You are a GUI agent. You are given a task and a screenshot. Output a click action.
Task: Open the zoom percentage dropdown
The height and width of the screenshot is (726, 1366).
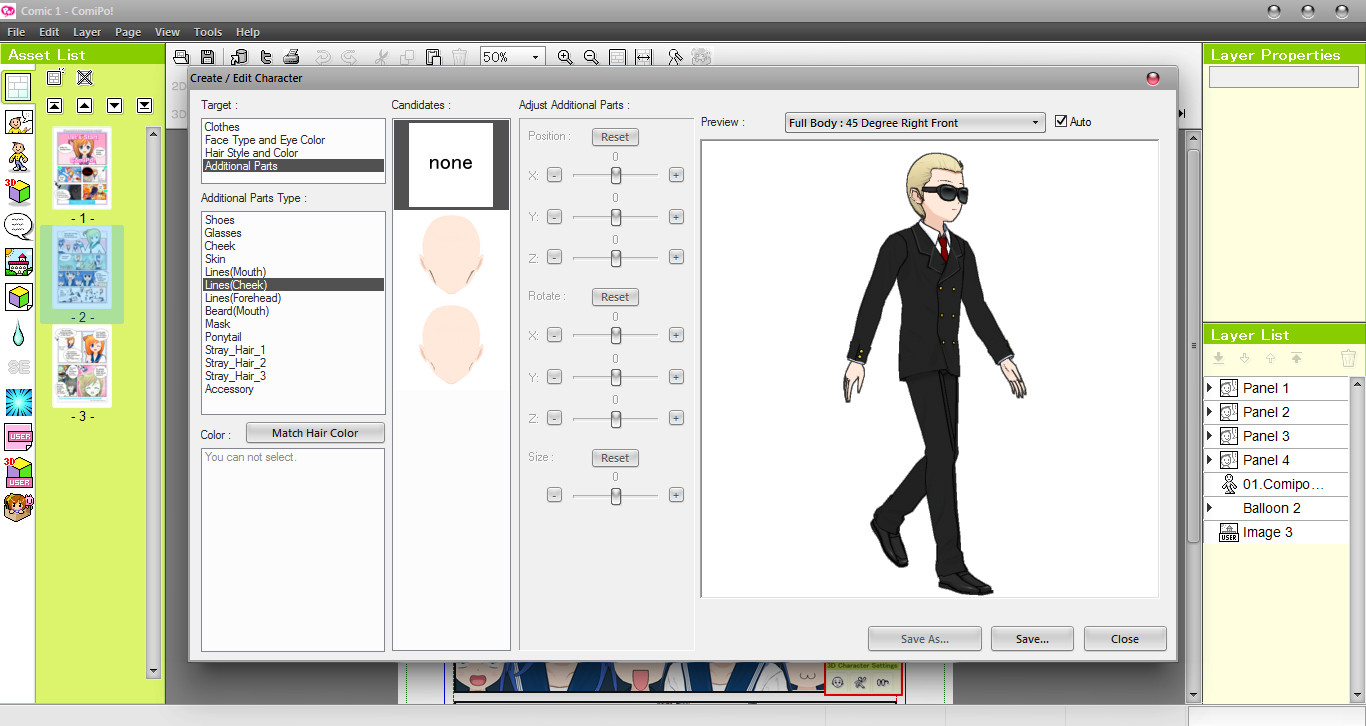[534, 57]
